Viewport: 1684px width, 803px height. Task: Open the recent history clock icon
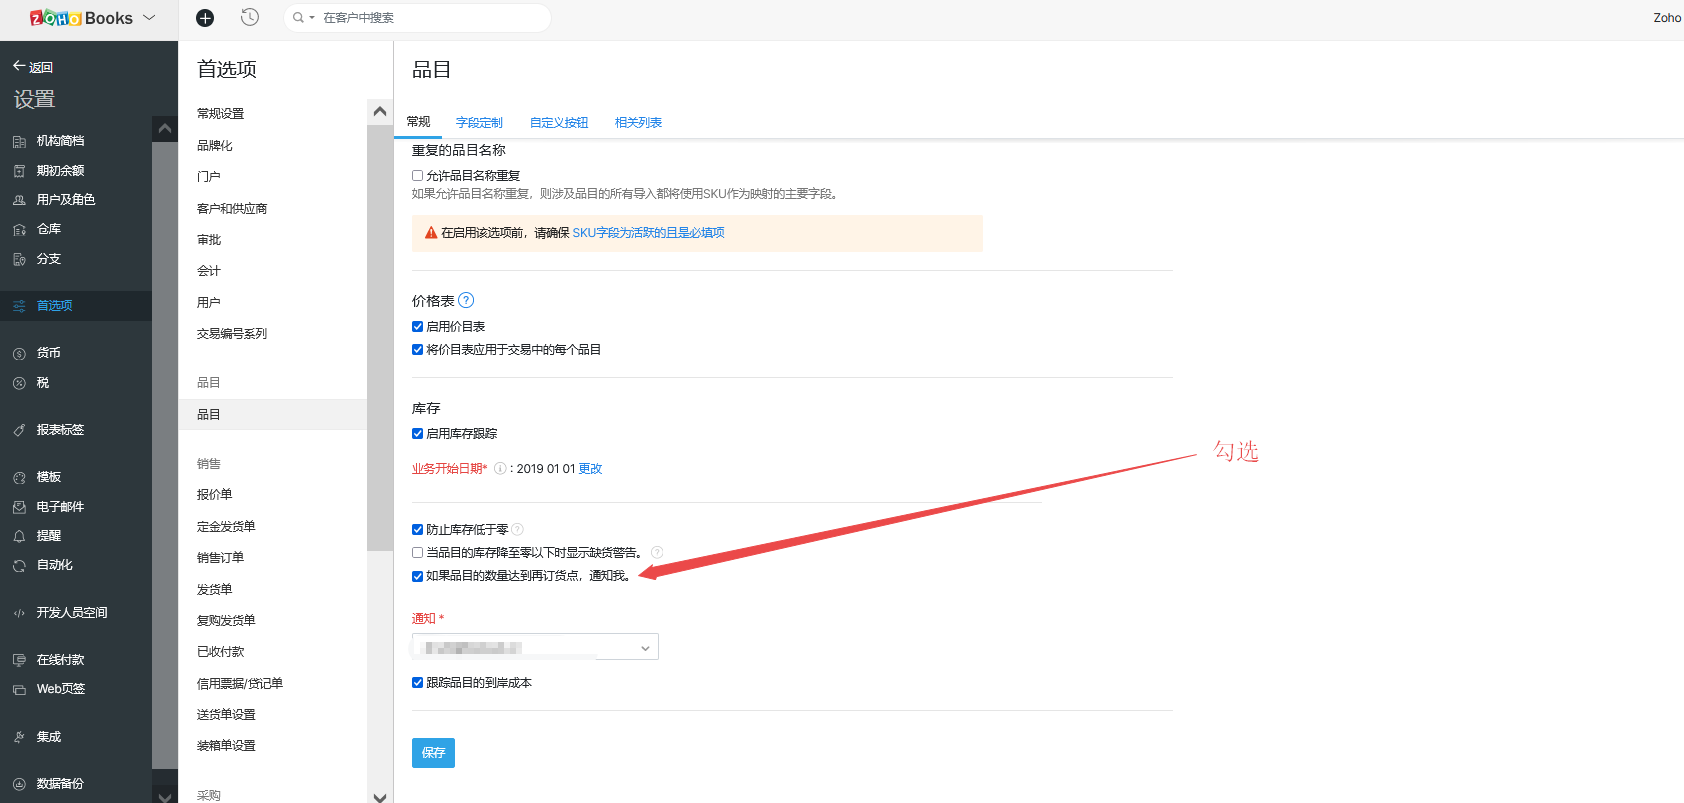coord(250,17)
